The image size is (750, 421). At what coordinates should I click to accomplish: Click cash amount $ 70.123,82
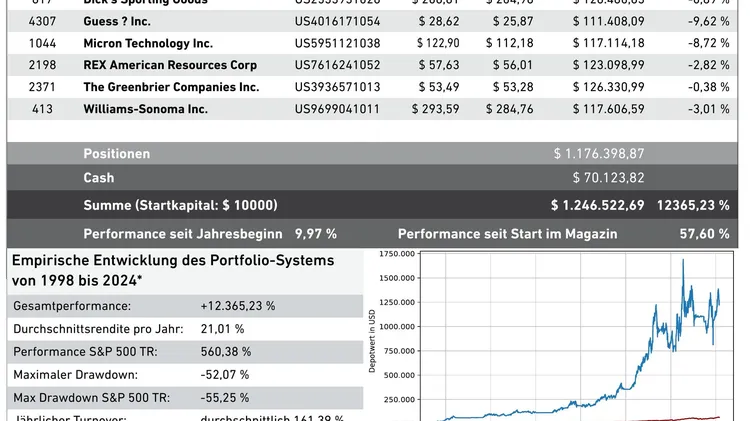[x=608, y=178]
